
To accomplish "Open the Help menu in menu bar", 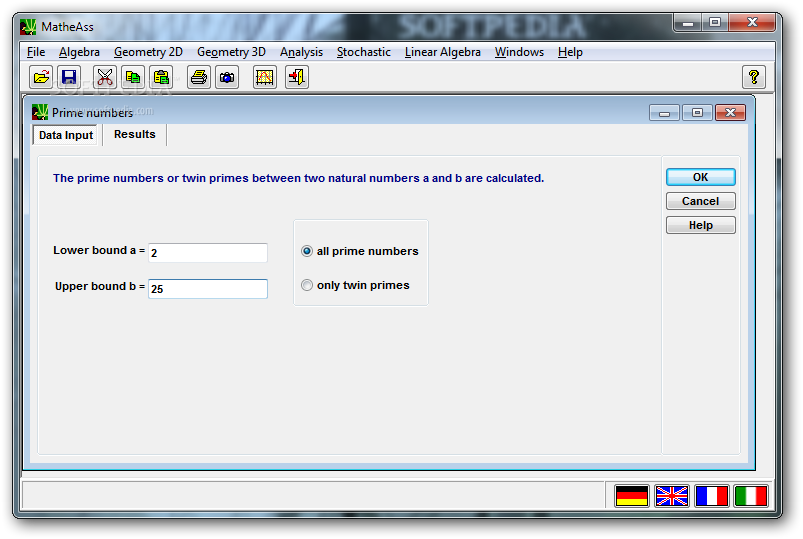I will pyautogui.click(x=570, y=52).
